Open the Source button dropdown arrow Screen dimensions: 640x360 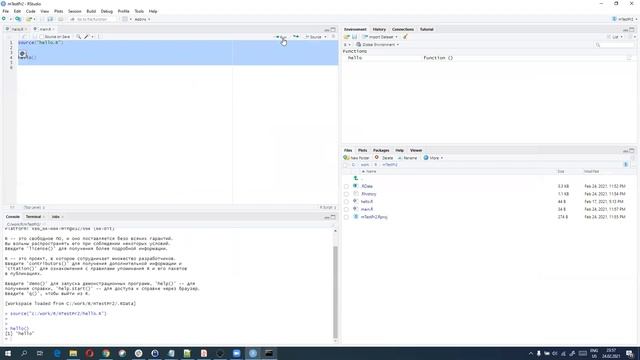325,37
